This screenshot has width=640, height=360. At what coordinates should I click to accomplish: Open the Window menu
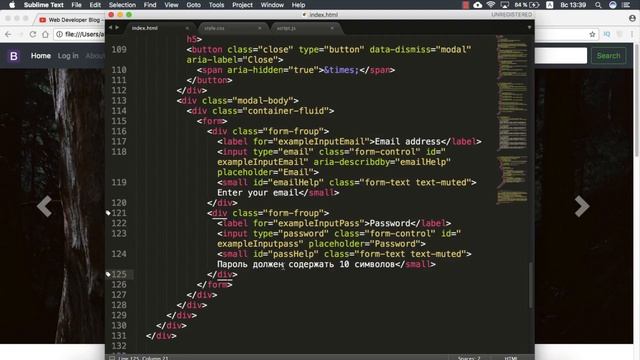point(272,5)
